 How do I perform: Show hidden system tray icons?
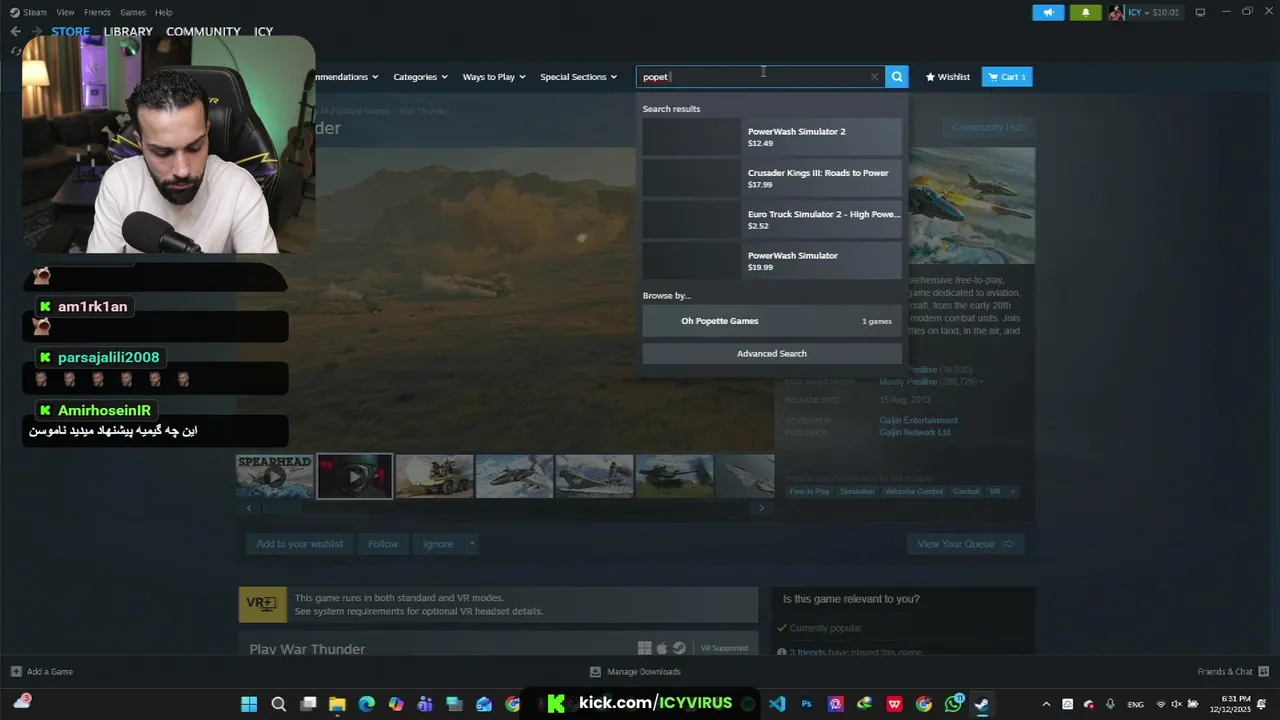pyautogui.click(x=1046, y=704)
